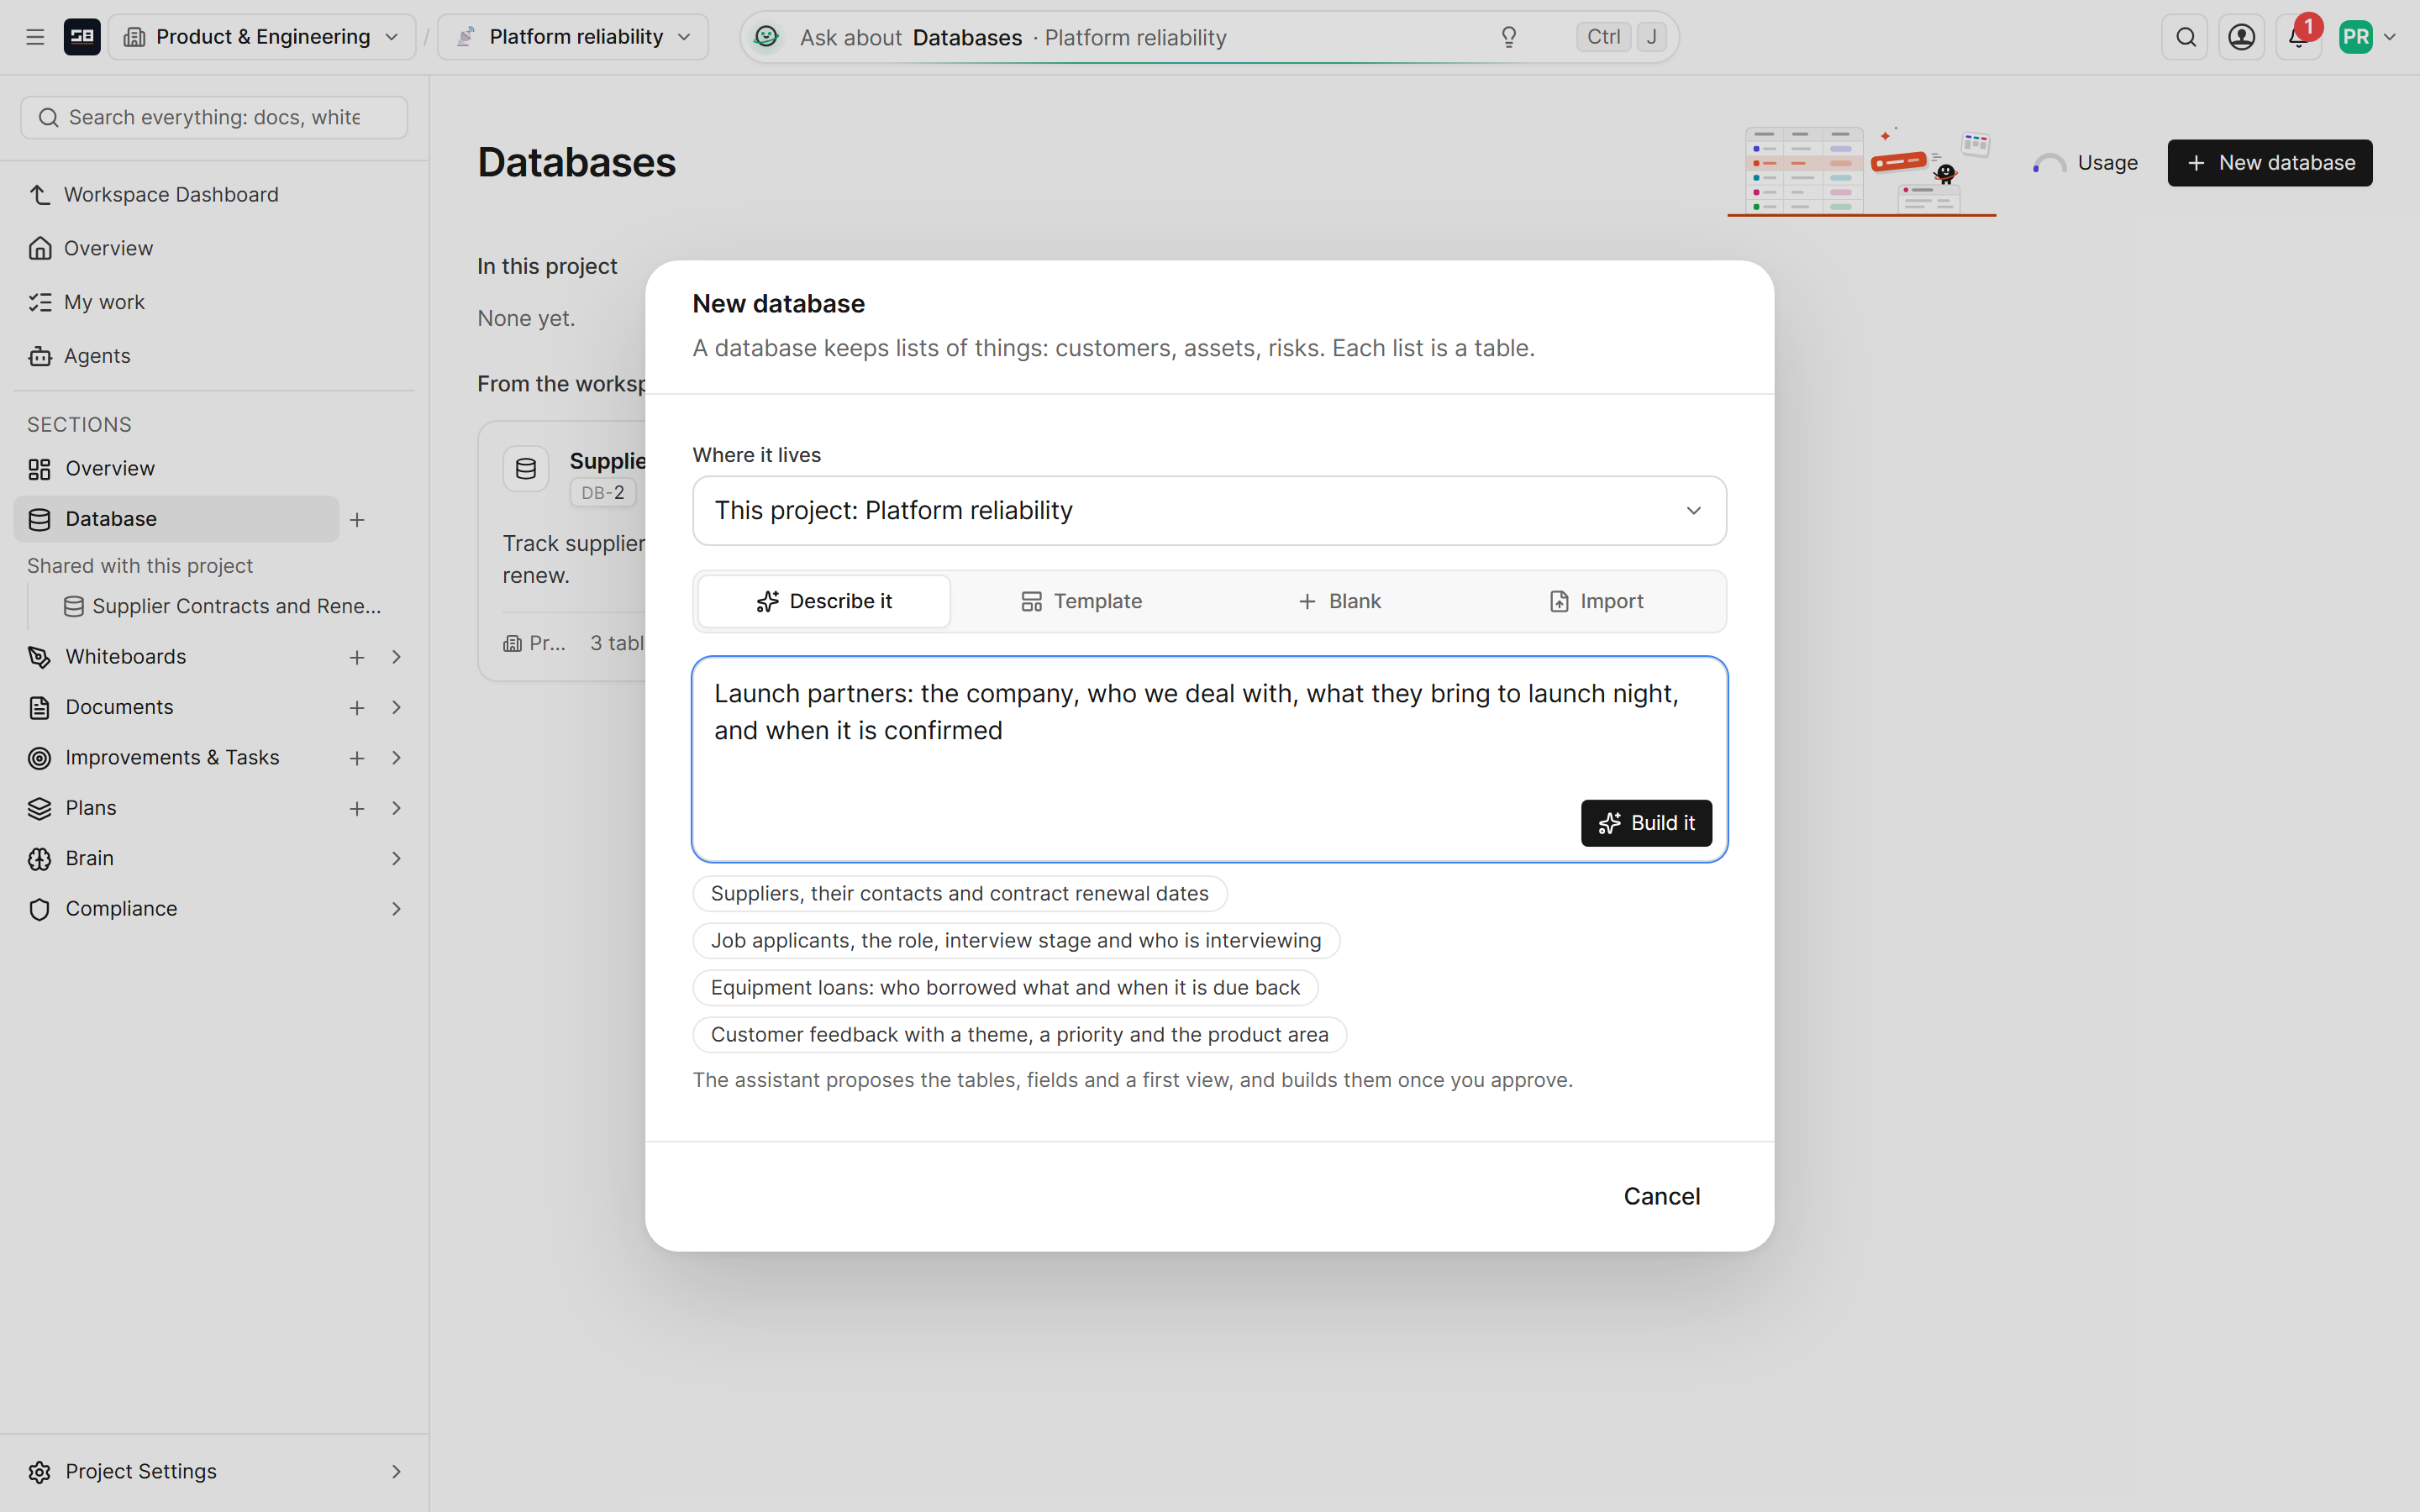Expand the Documents section chevron
The width and height of the screenshot is (2420, 1512).
tap(396, 707)
